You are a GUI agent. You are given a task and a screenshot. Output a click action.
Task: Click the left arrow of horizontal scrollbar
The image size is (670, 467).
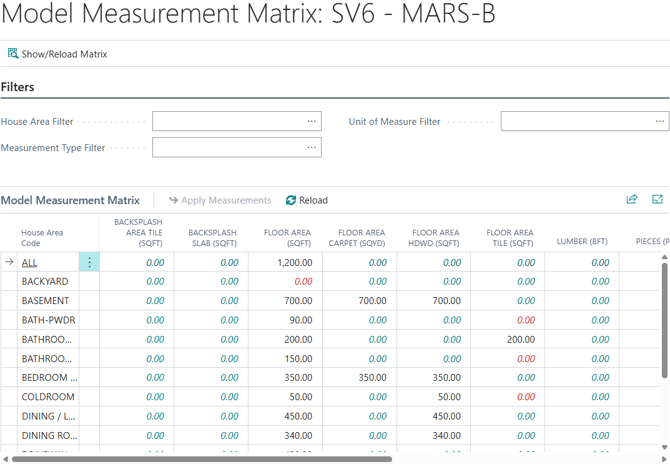[5, 459]
